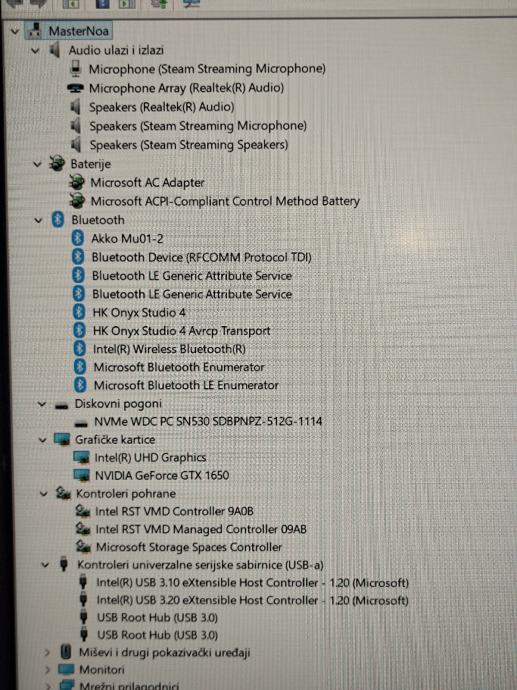Select Intel RST VMD Controller 9A0B
Screen dimensions: 517x690
coord(174,511)
